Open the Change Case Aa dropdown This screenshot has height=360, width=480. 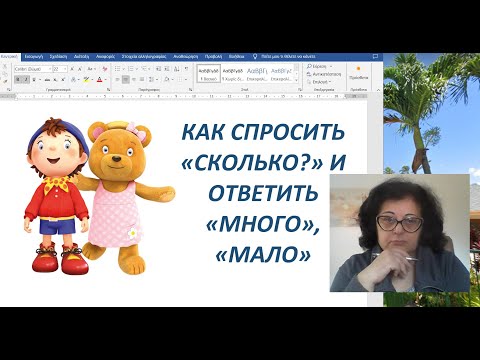92,69
